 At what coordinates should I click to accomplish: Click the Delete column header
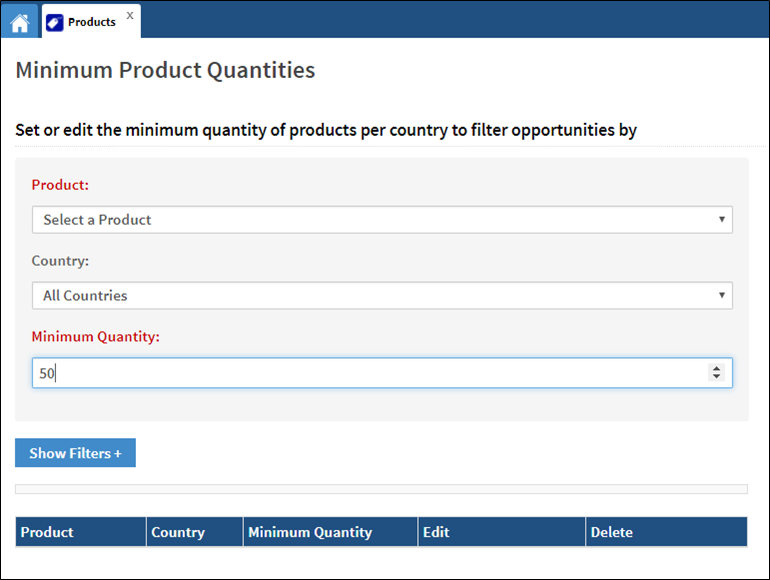tap(666, 532)
